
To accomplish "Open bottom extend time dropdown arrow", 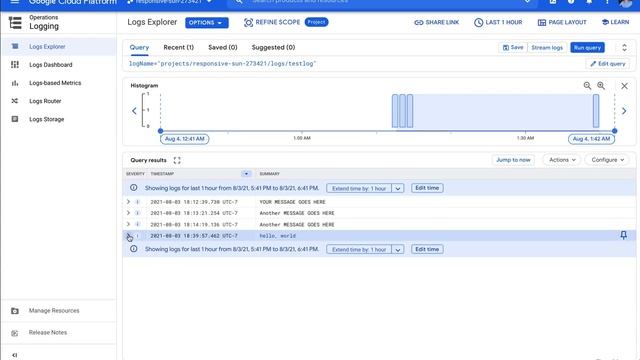I will 398,249.
